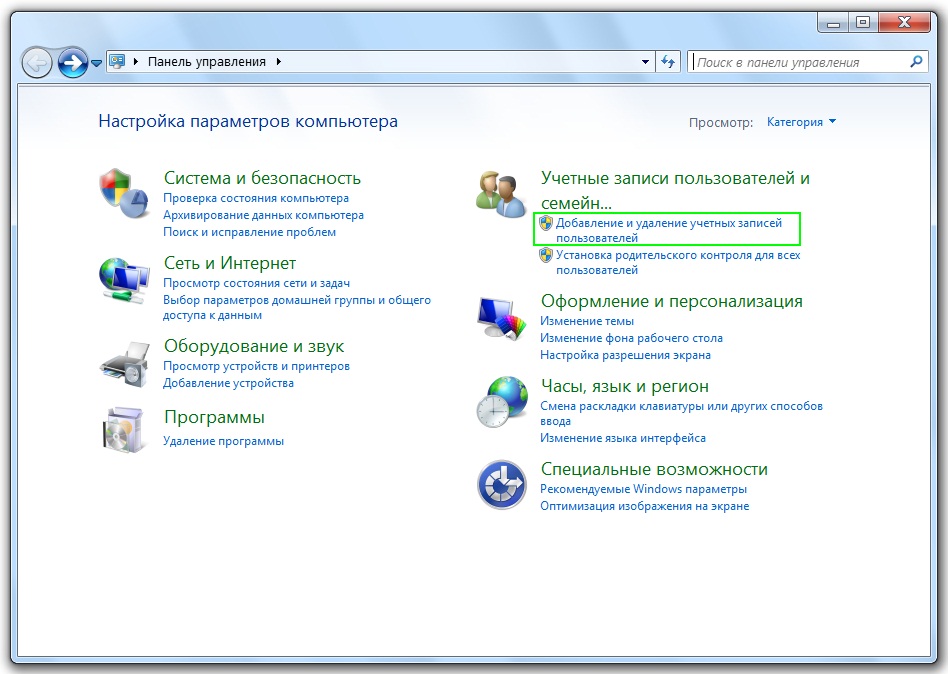Open the Категория view-by dropdown
The image size is (948, 674).
click(x=801, y=122)
